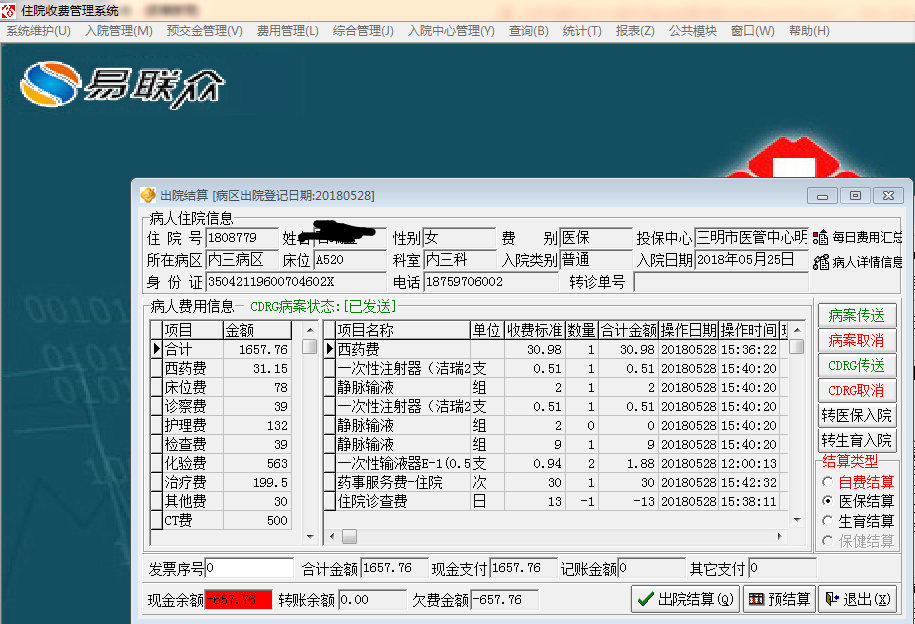
Task: Click the red 现金余额 field
Action: (239, 599)
